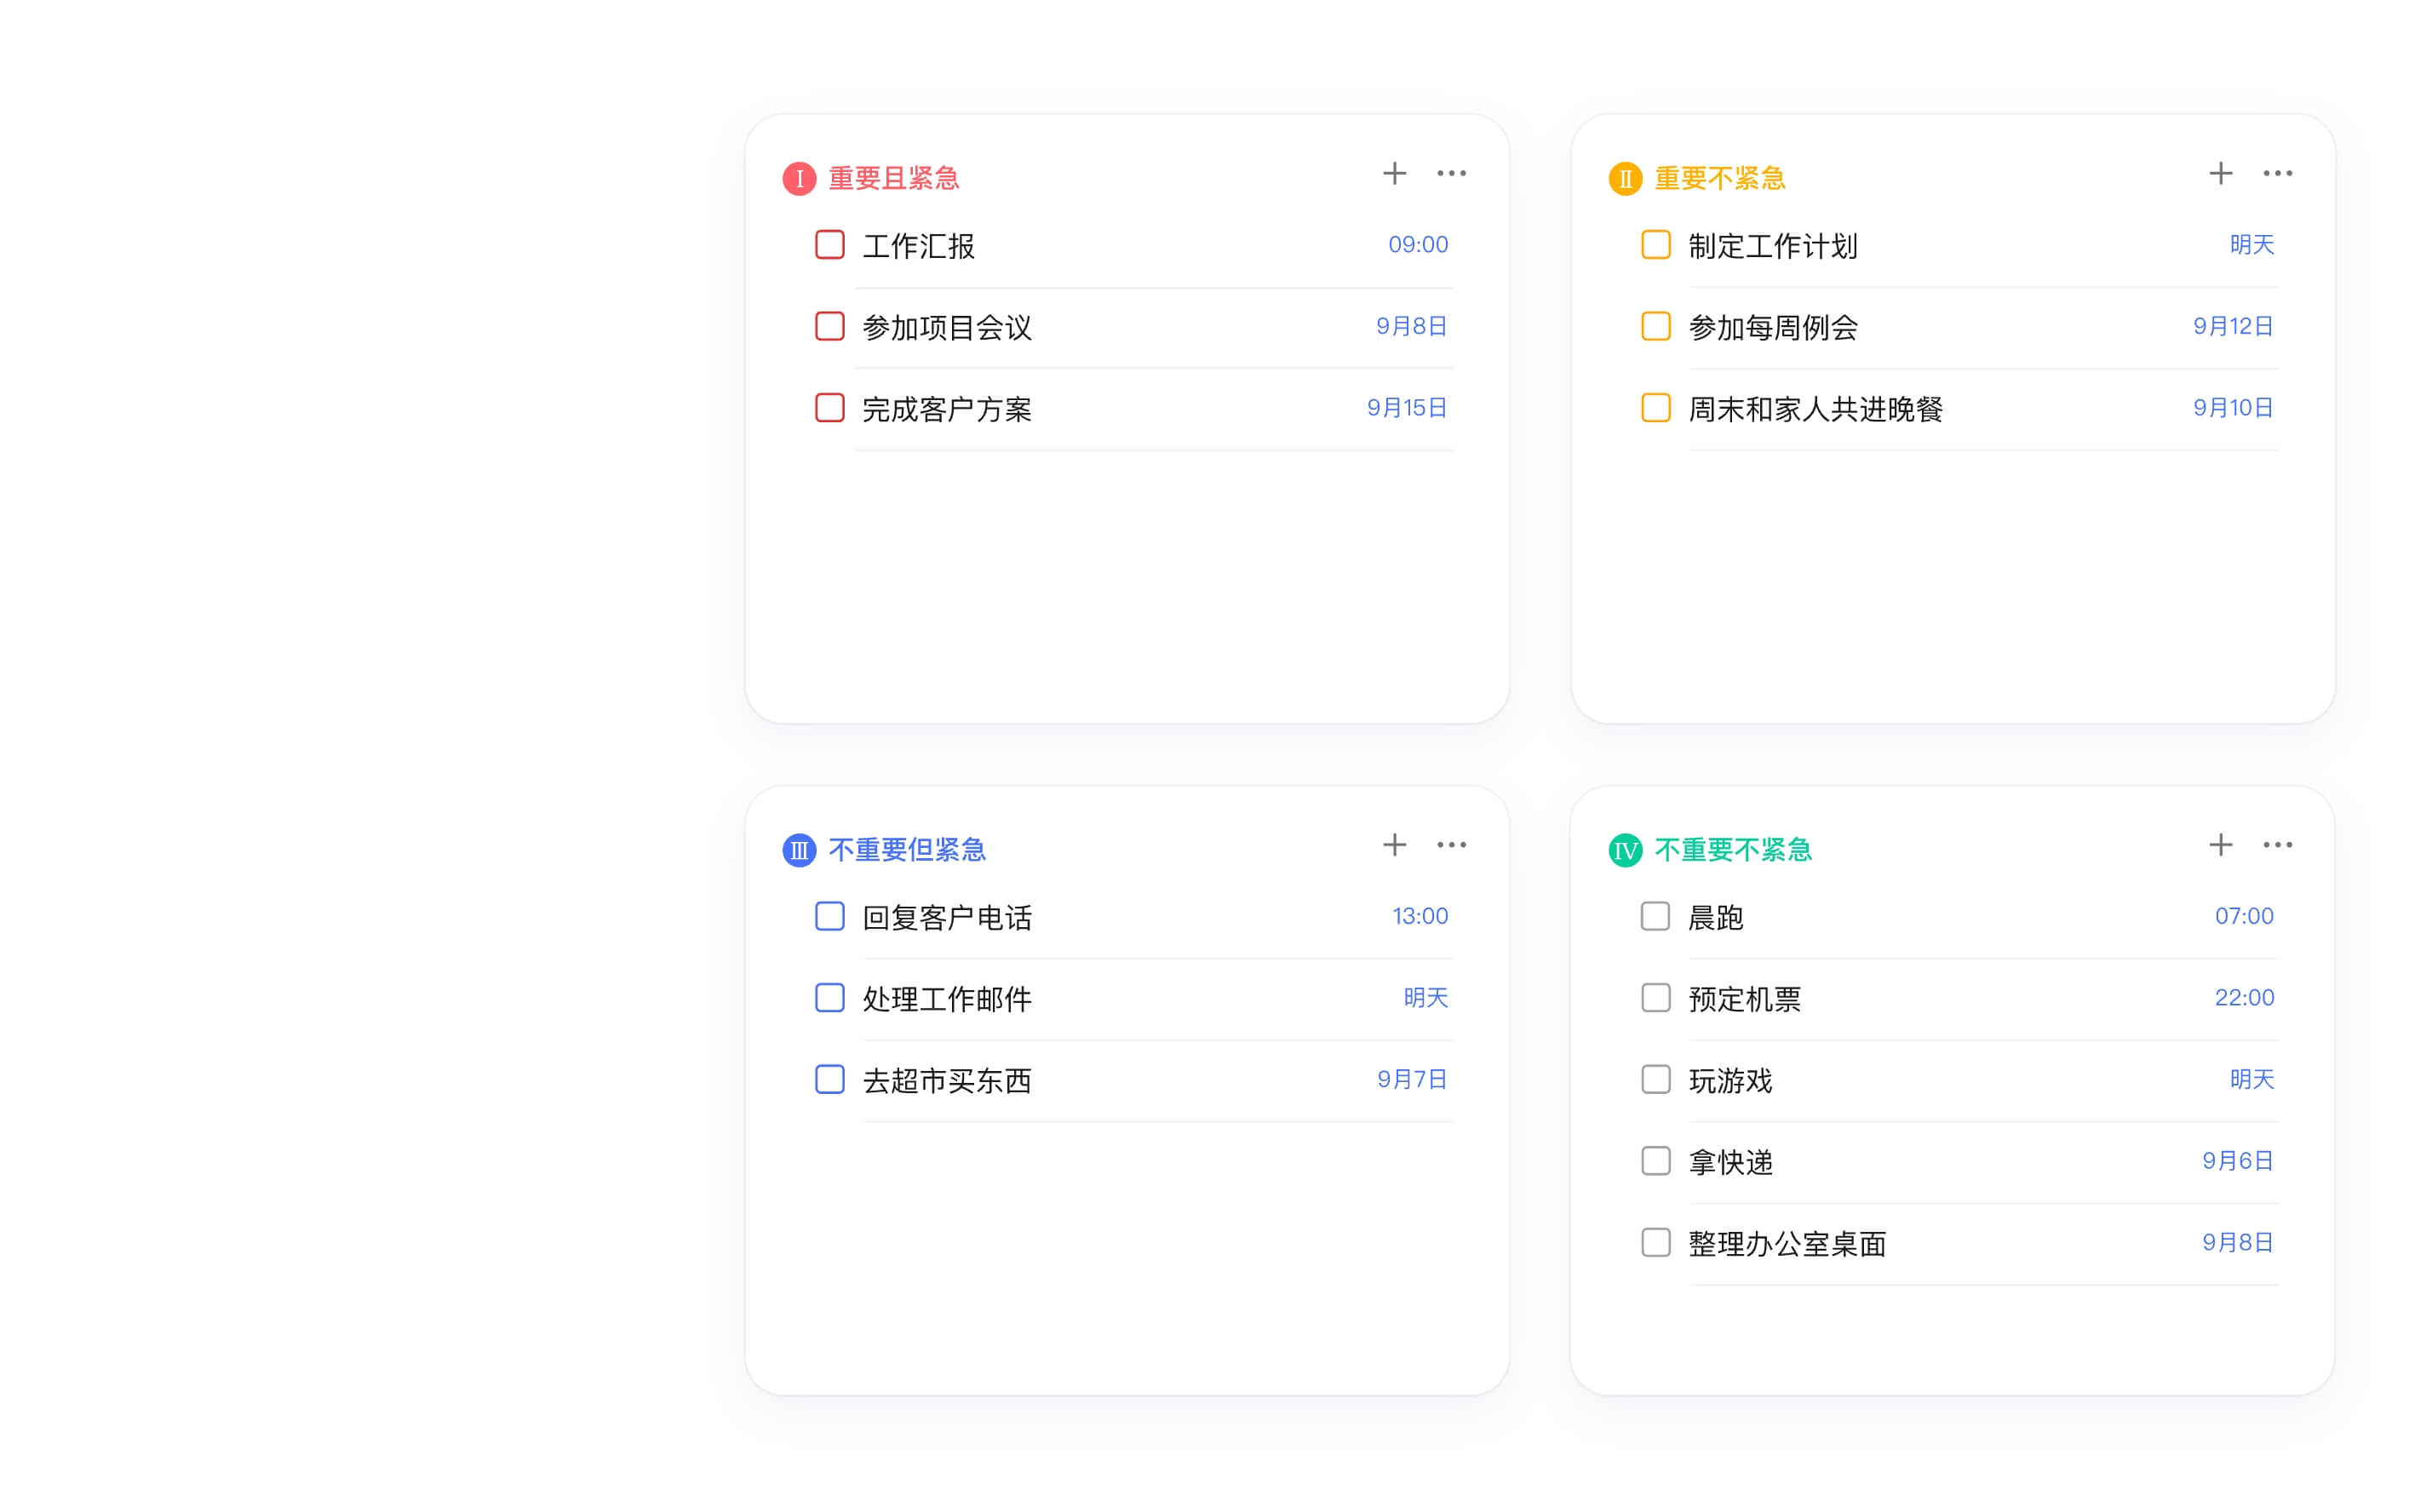Click the add (+) icon in 重要不紧急

tap(2220, 172)
